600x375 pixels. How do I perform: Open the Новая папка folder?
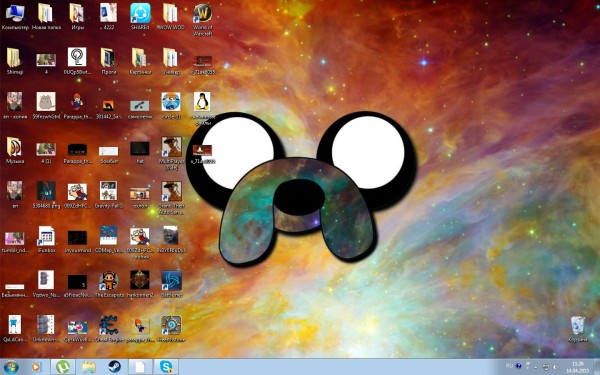(46, 16)
